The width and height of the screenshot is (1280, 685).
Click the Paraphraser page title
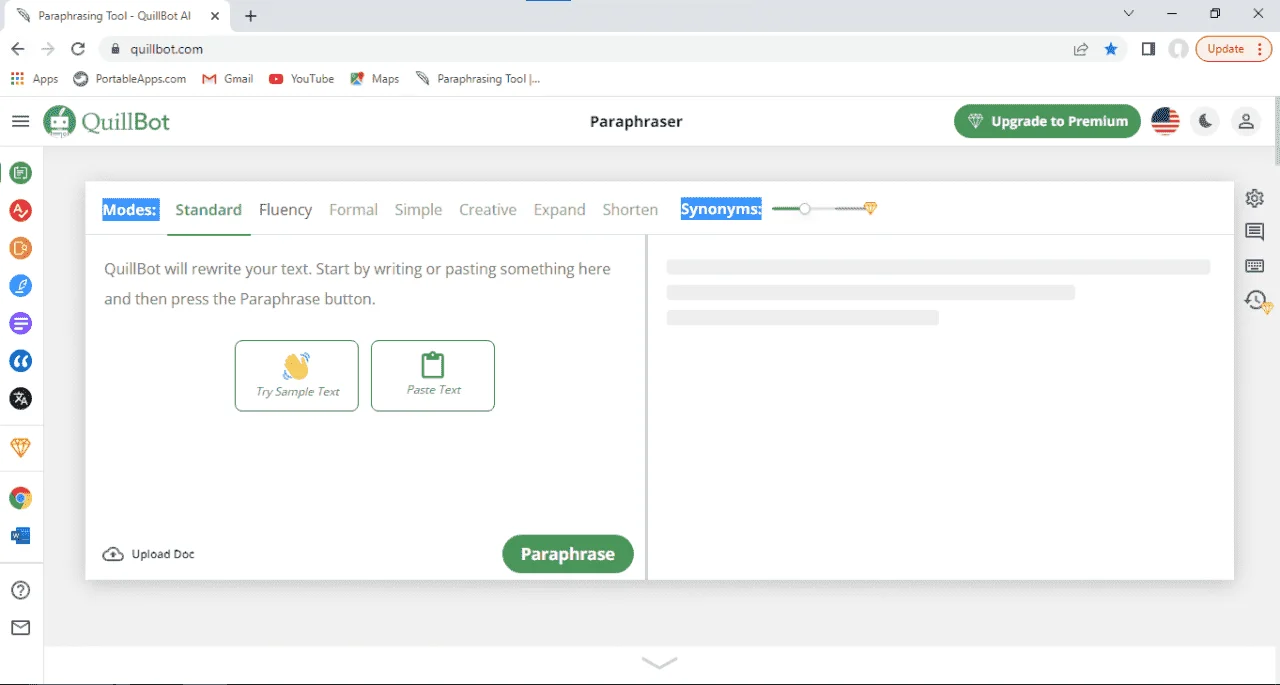coord(636,121)
